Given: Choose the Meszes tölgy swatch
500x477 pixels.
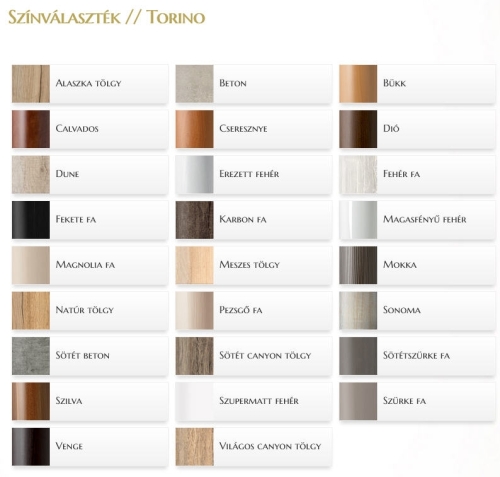Looking at the screenshot, I should coord(195,265).
